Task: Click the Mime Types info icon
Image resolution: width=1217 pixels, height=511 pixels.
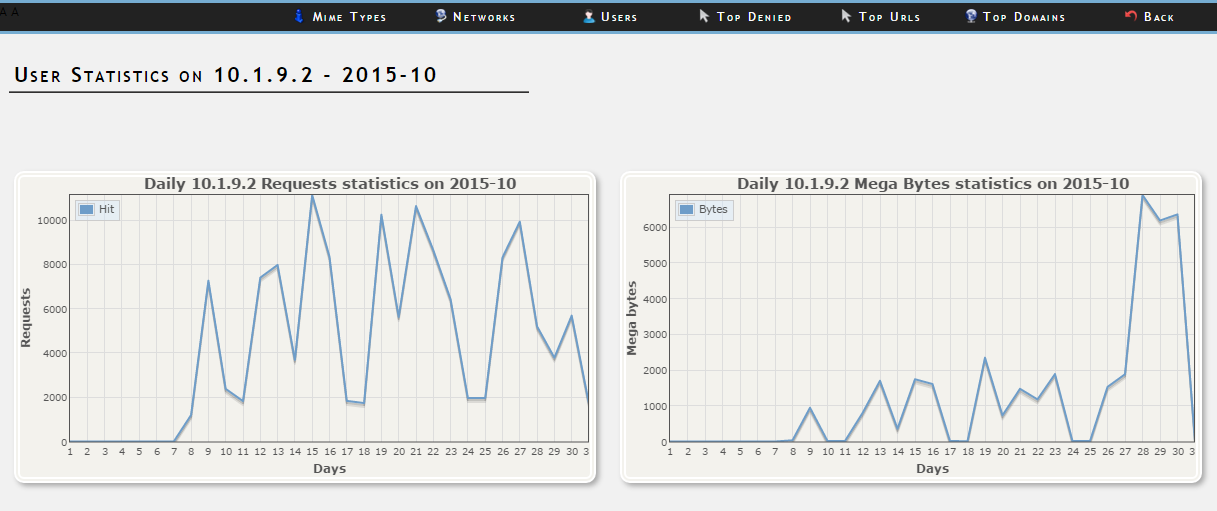Action: [299, 16]
